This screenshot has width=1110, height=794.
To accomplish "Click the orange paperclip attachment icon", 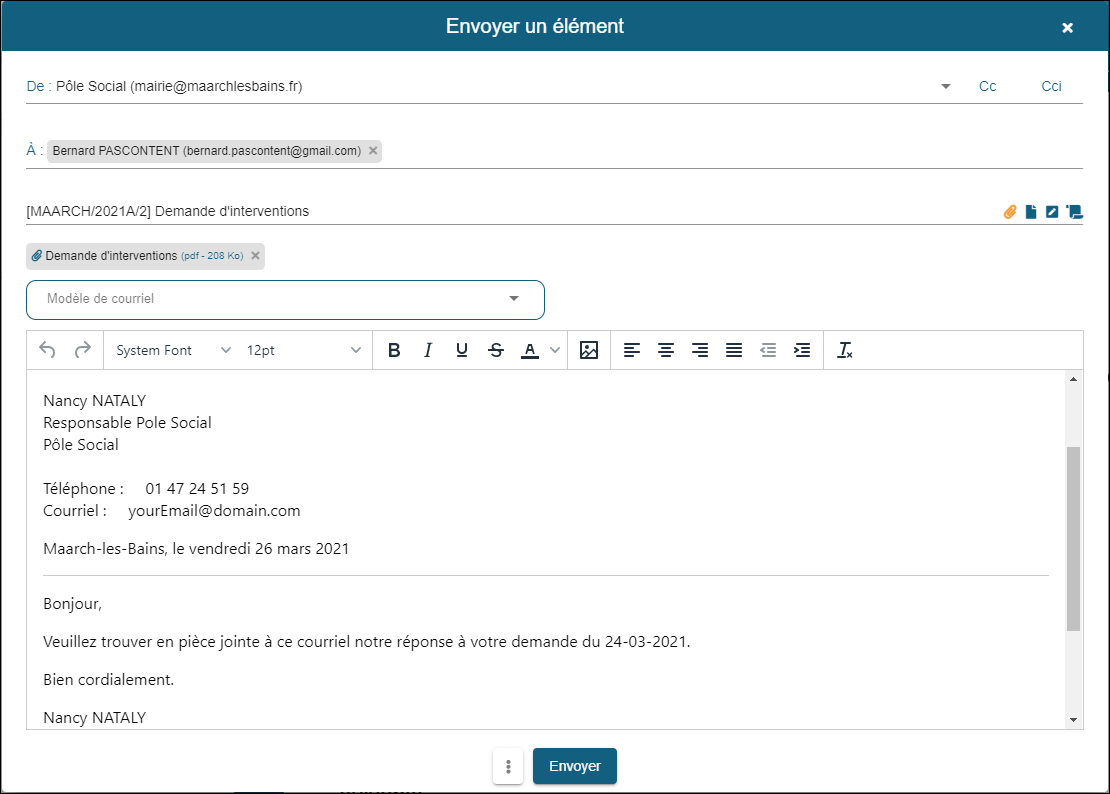I will pos(1010,212).
